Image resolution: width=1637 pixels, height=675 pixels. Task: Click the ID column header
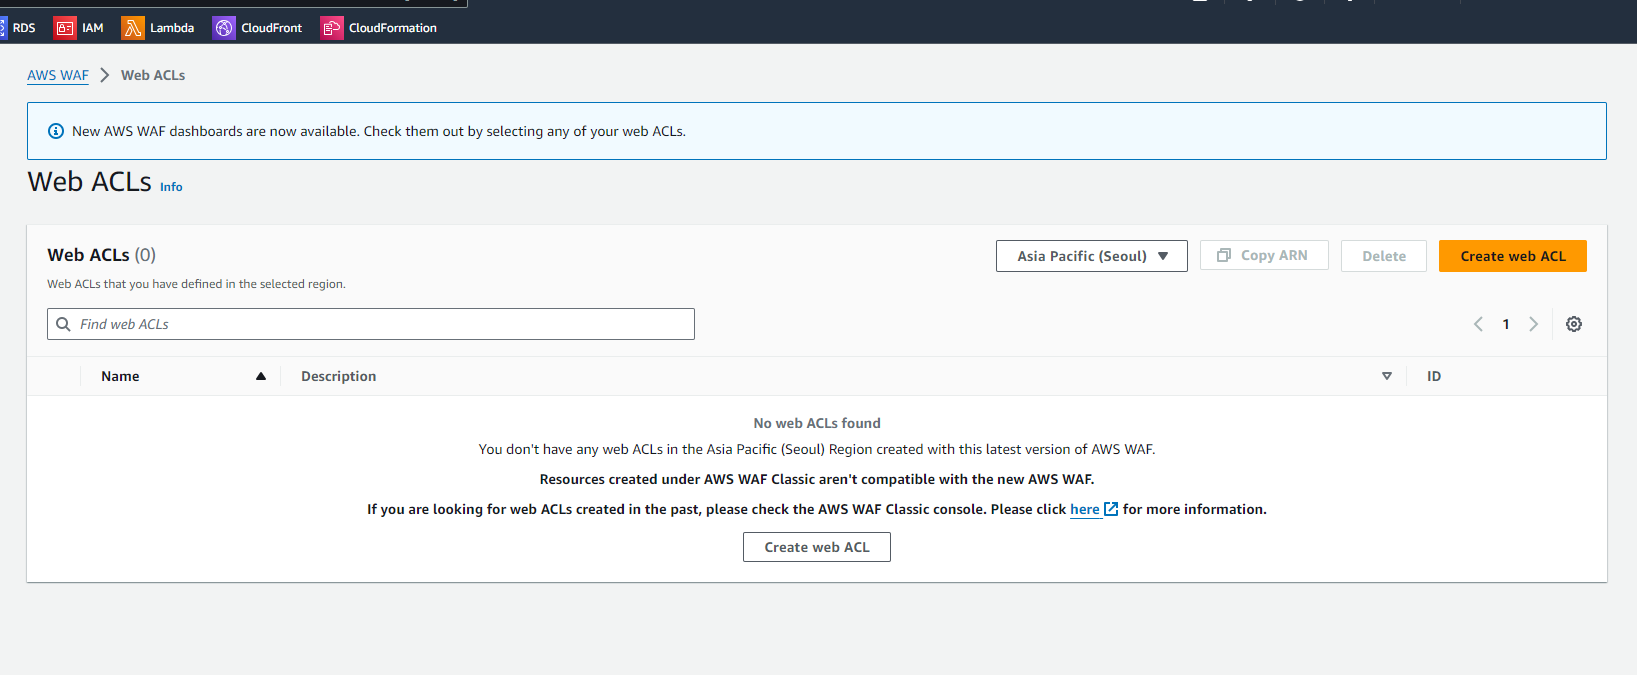coord(1434,376)
